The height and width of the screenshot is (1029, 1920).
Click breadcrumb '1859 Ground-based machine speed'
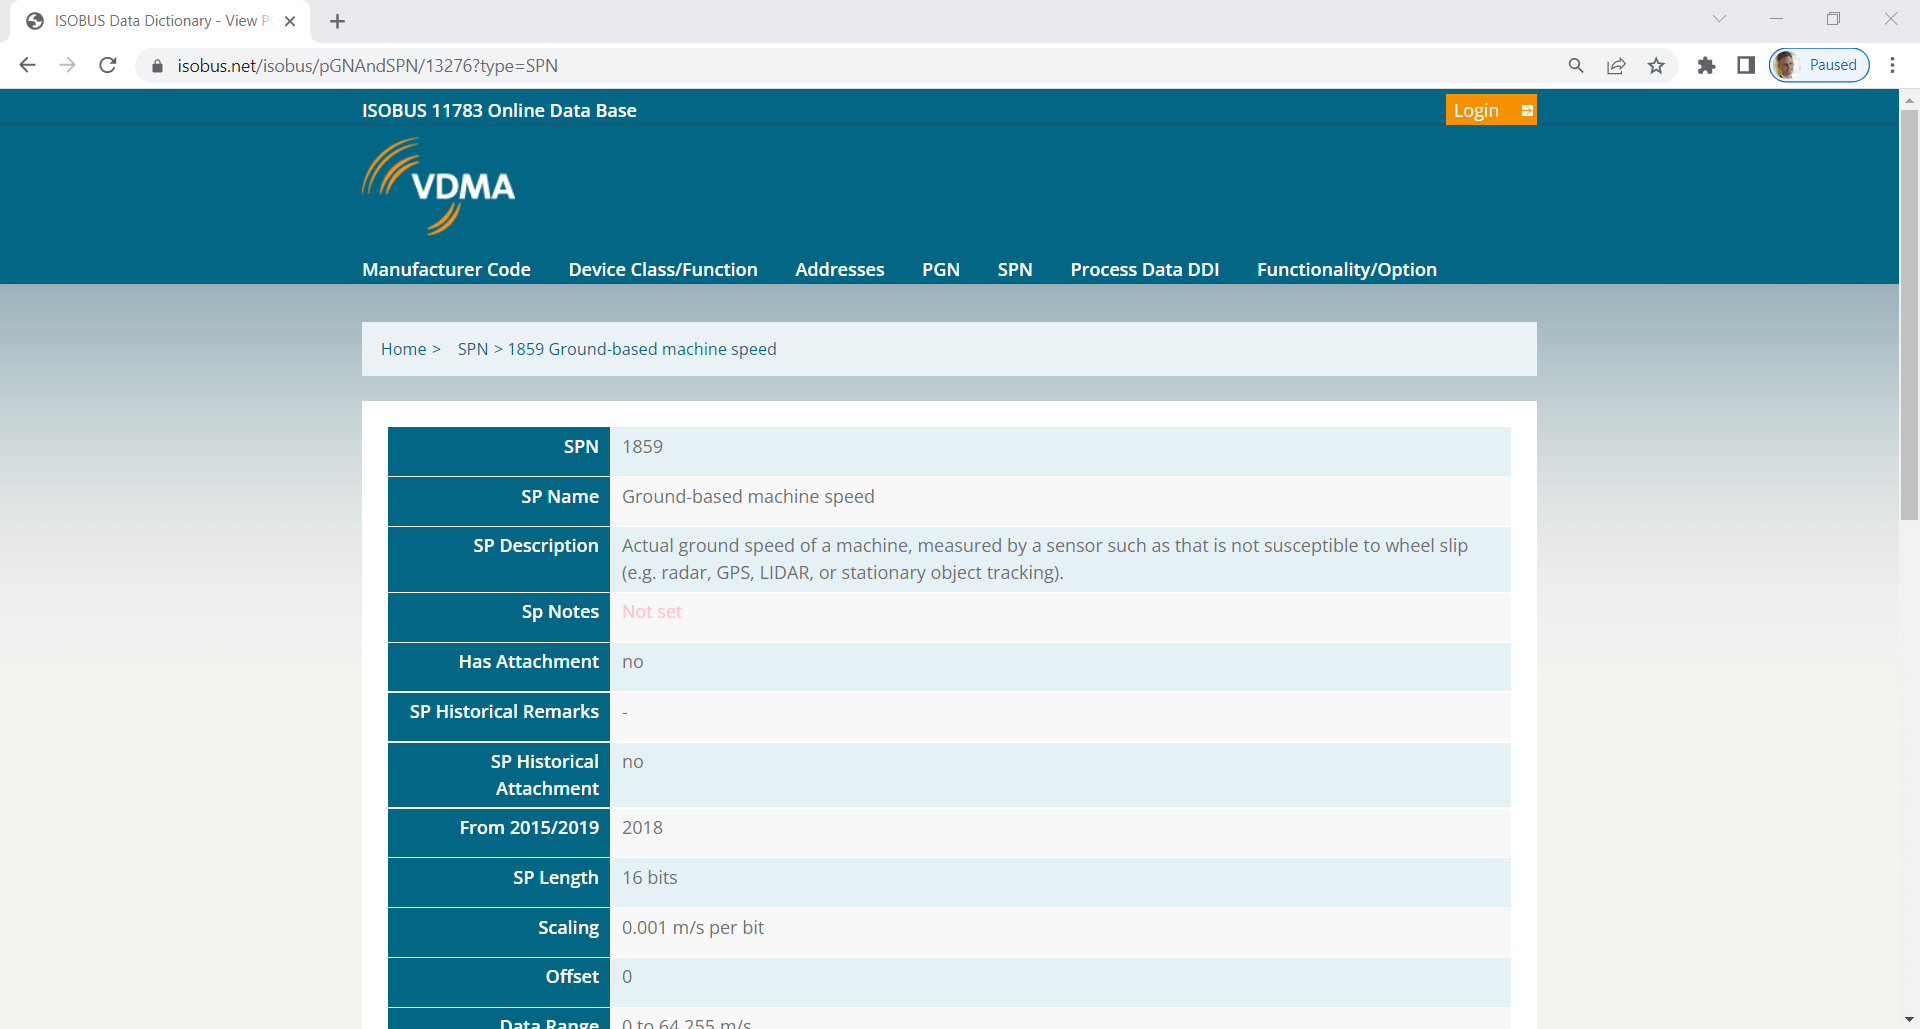coord(642,349)
